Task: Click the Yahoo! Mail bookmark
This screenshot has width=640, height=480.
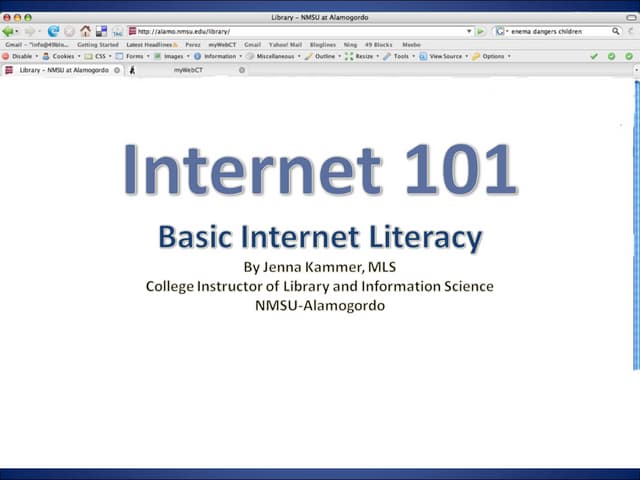Action: (x=285, y=44)
